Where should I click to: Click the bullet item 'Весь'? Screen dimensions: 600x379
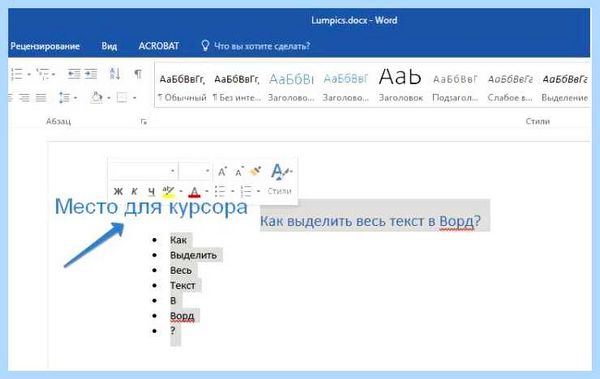point(181,270)
